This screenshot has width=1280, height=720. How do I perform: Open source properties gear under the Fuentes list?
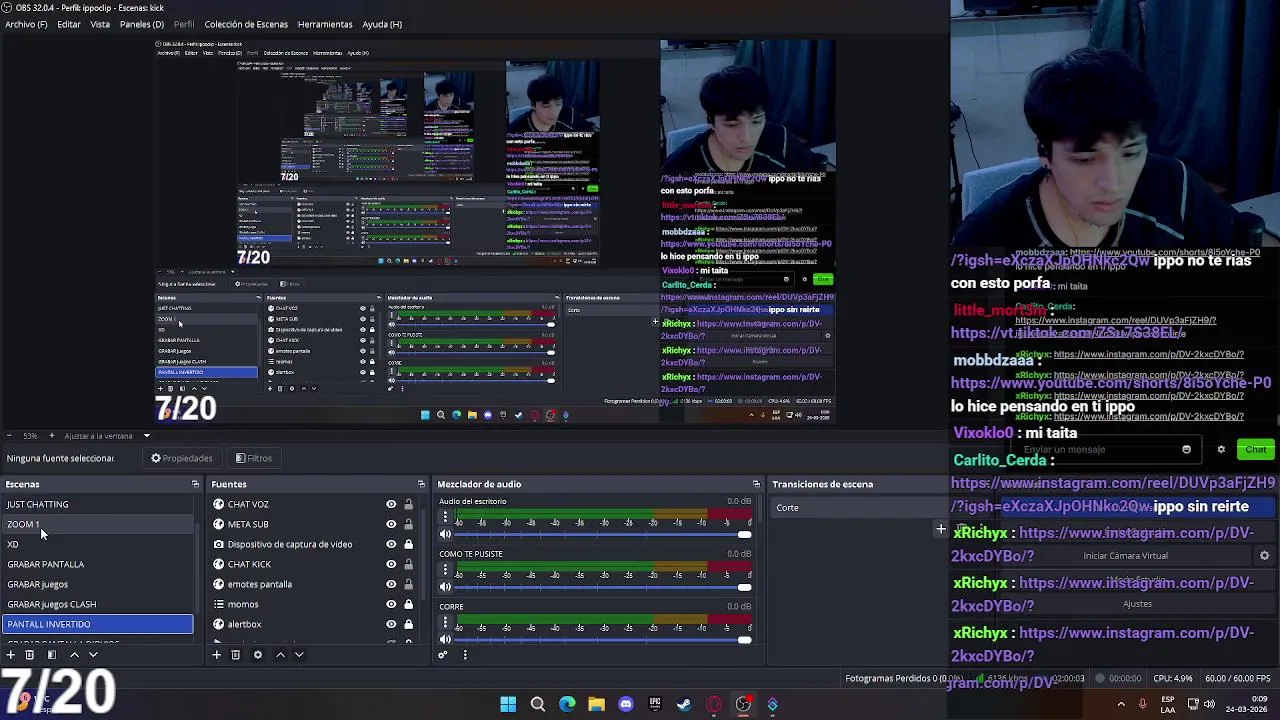click(x=257, y=655)
